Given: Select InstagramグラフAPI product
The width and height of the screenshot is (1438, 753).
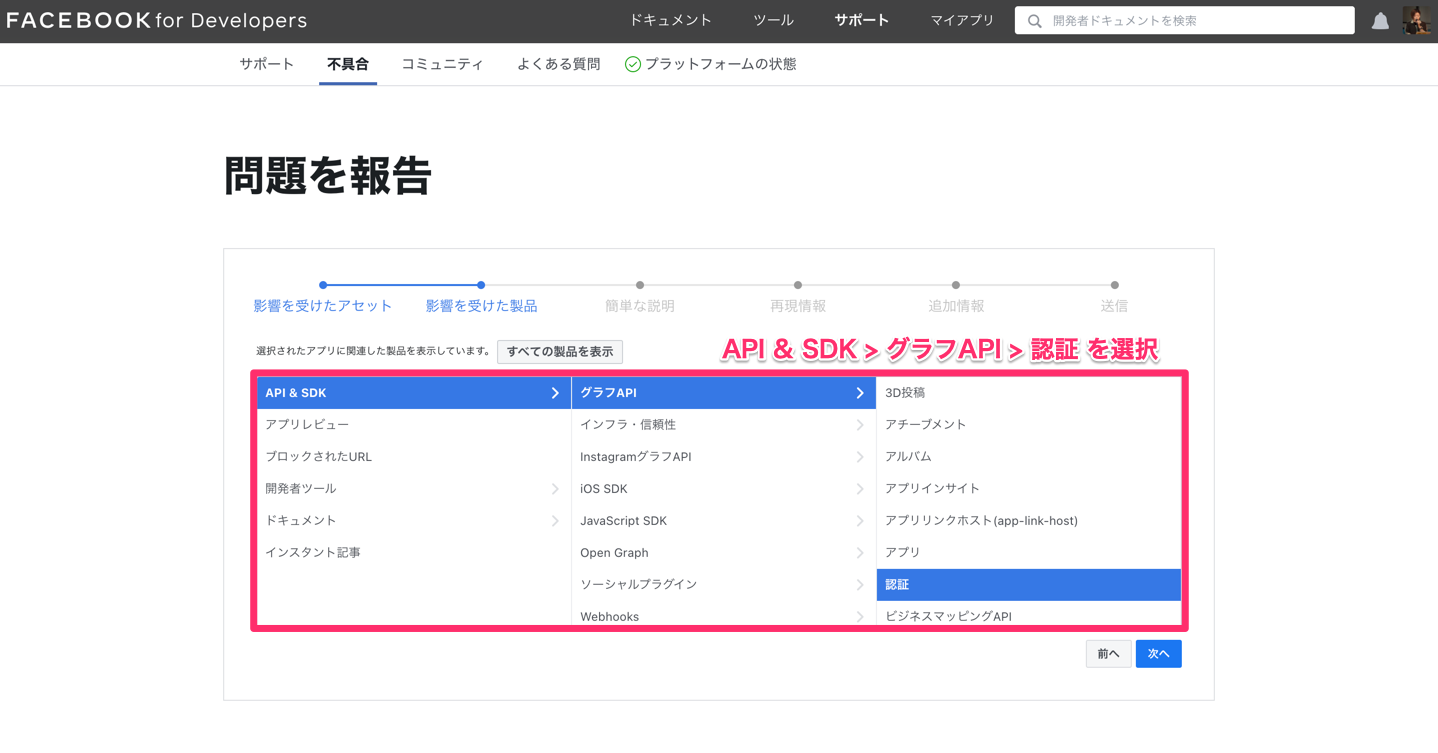Looking at the screenshot, I should (723, 457).
